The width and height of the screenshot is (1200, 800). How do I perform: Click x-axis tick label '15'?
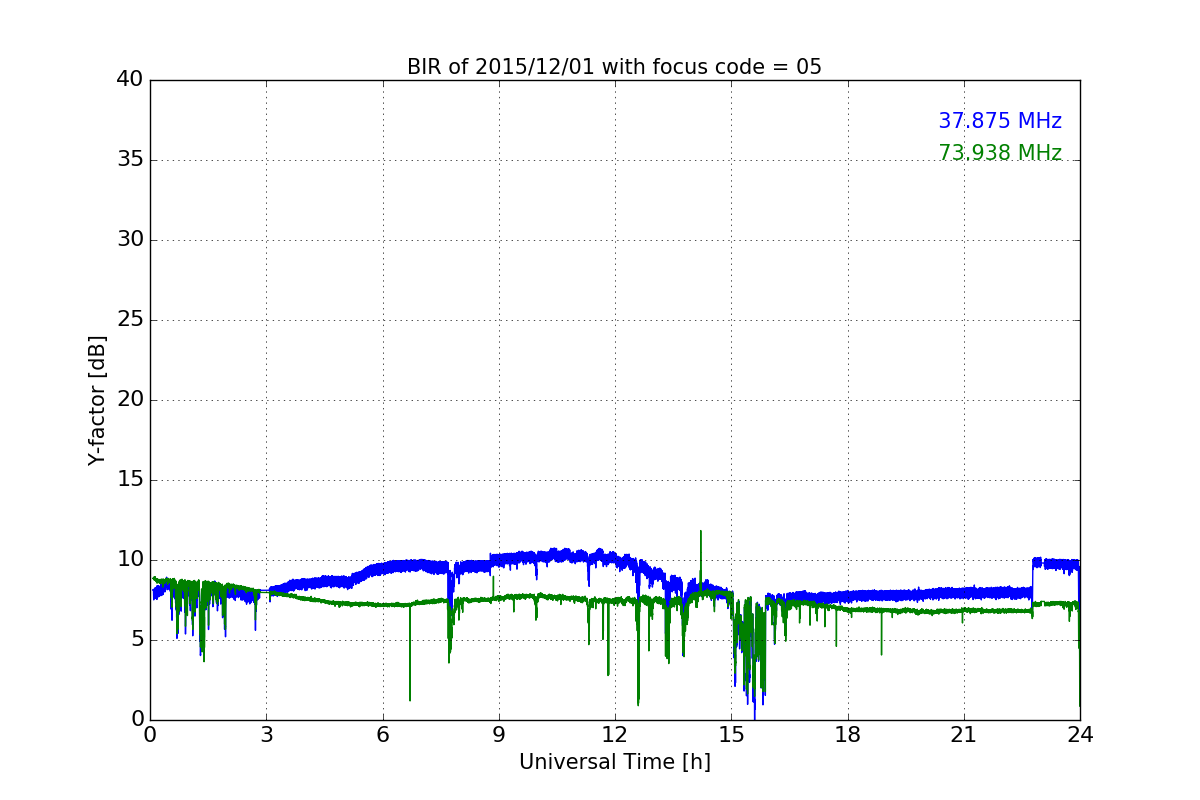click(731, 735)
